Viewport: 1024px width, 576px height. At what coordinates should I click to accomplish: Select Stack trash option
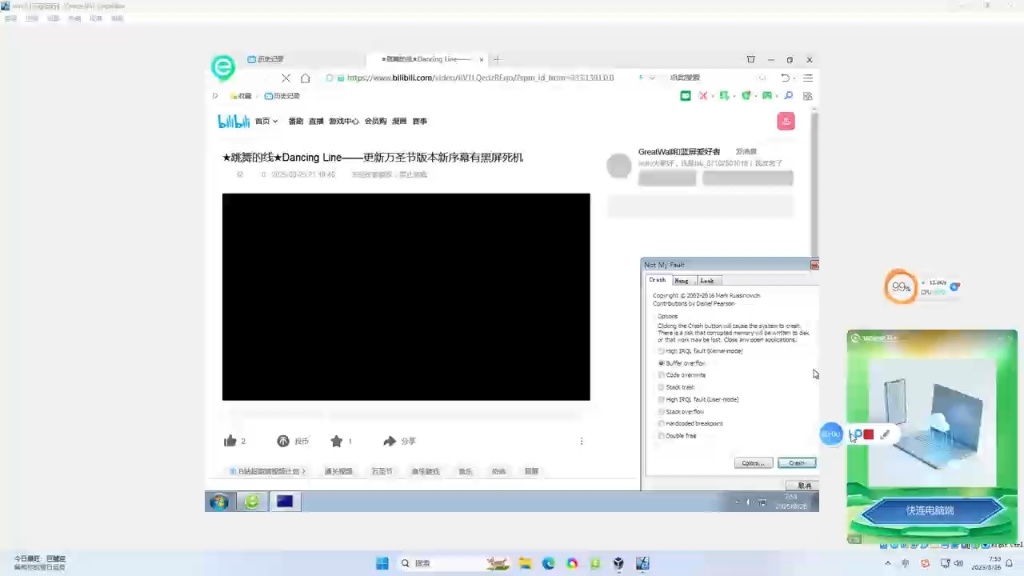[x=662, y=387]
